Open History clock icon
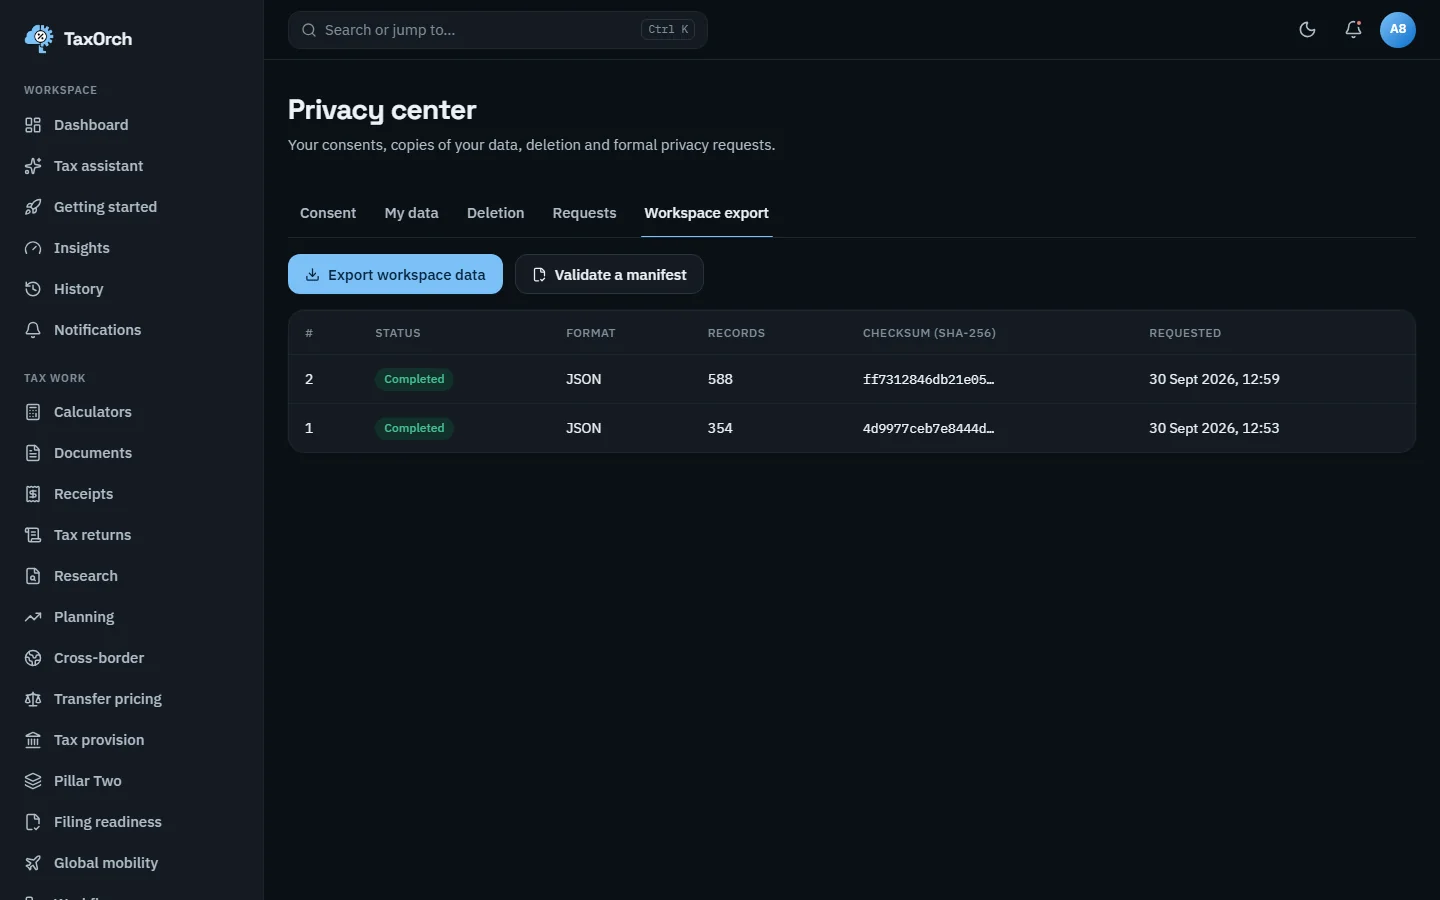 point(33,289)
